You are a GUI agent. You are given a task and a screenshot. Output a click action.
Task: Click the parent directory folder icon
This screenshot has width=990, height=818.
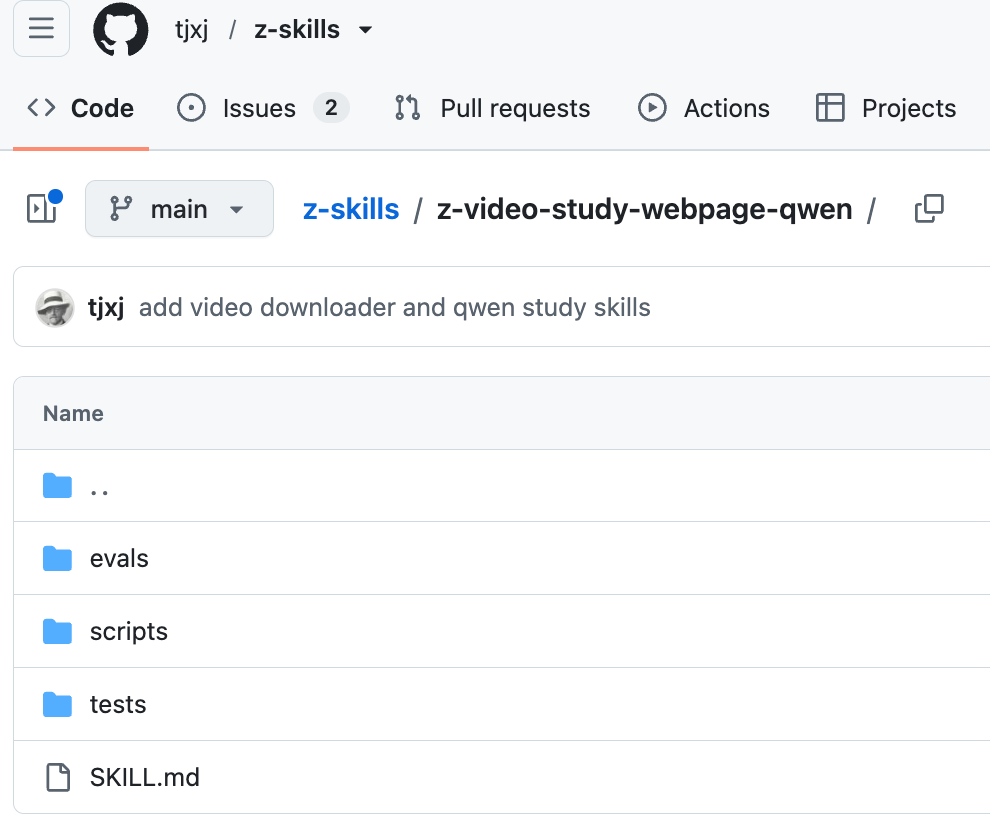57,485
